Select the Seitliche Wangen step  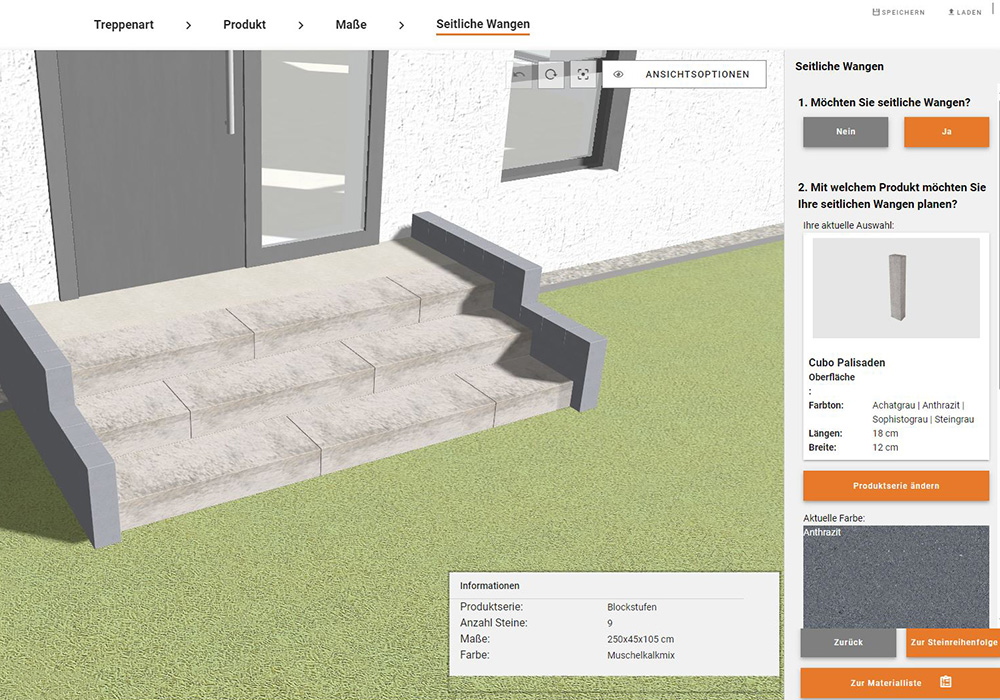pos(483,24)
